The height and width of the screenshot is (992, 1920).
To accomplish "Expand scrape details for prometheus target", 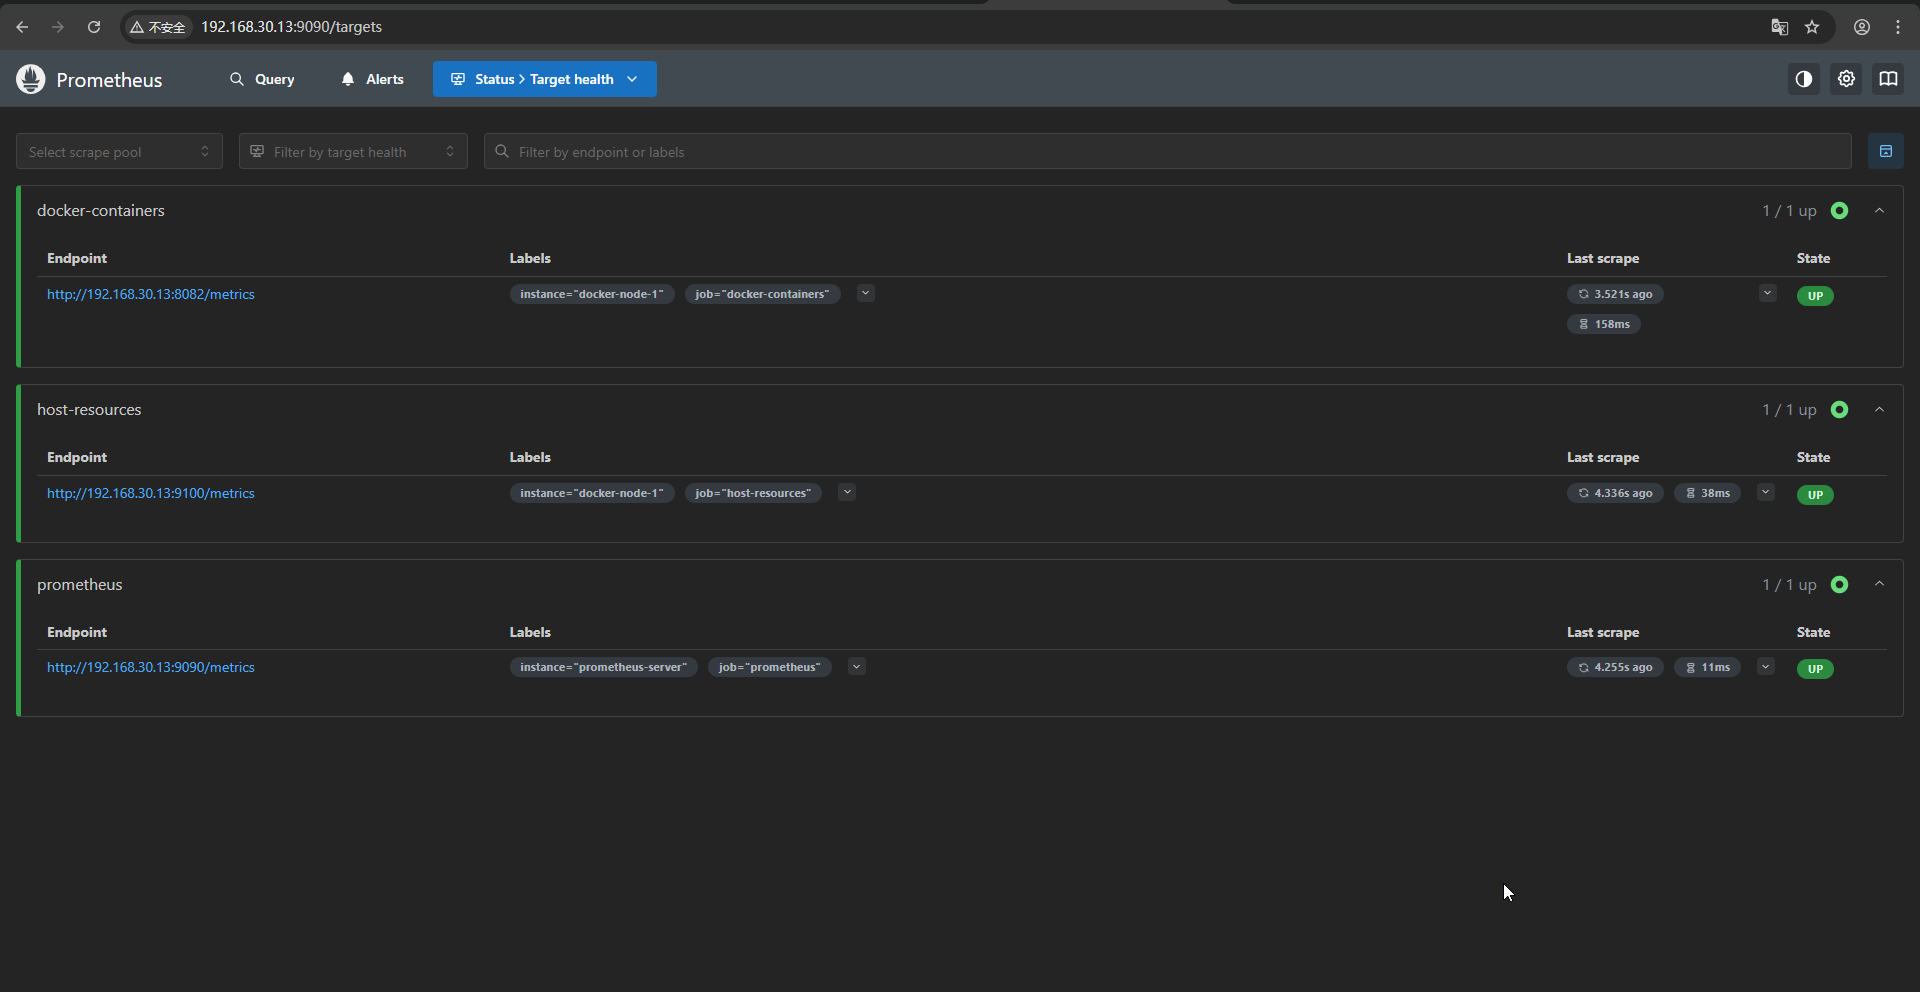I will point(1766,666).
